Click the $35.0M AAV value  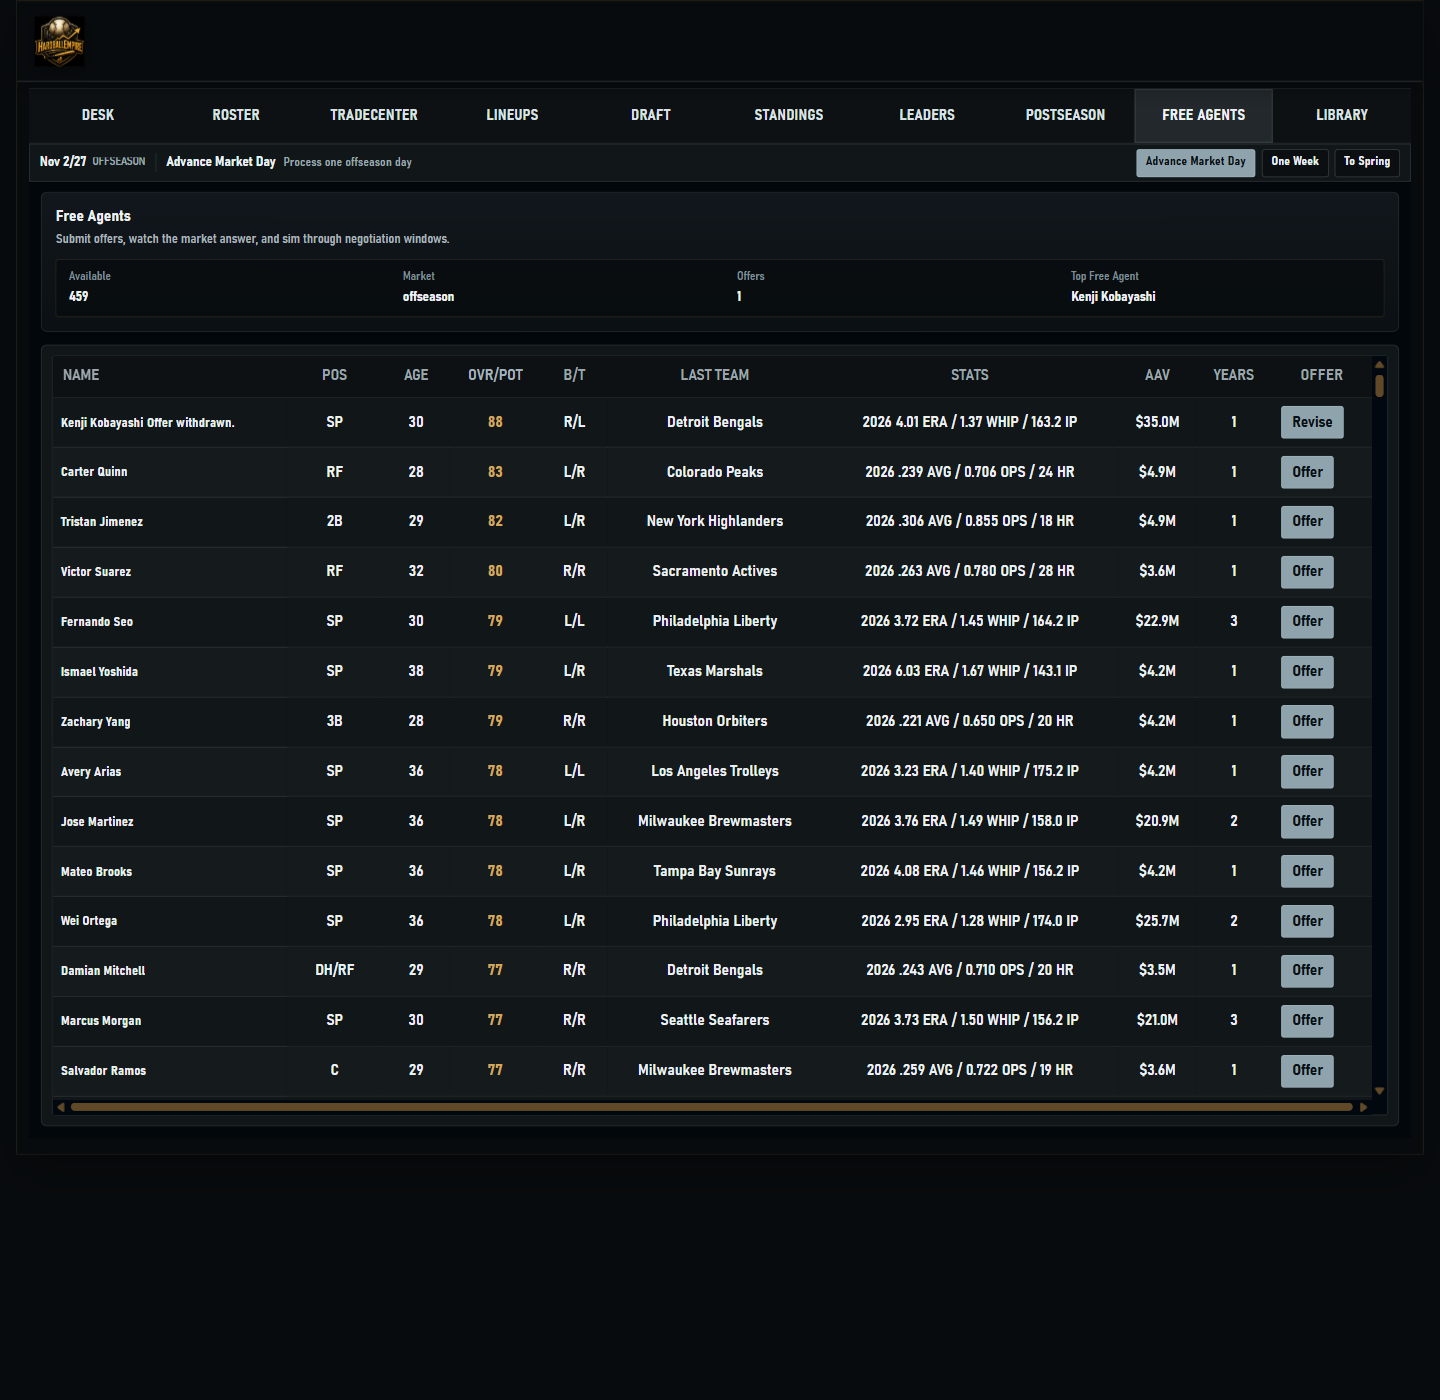point(1157,422)
